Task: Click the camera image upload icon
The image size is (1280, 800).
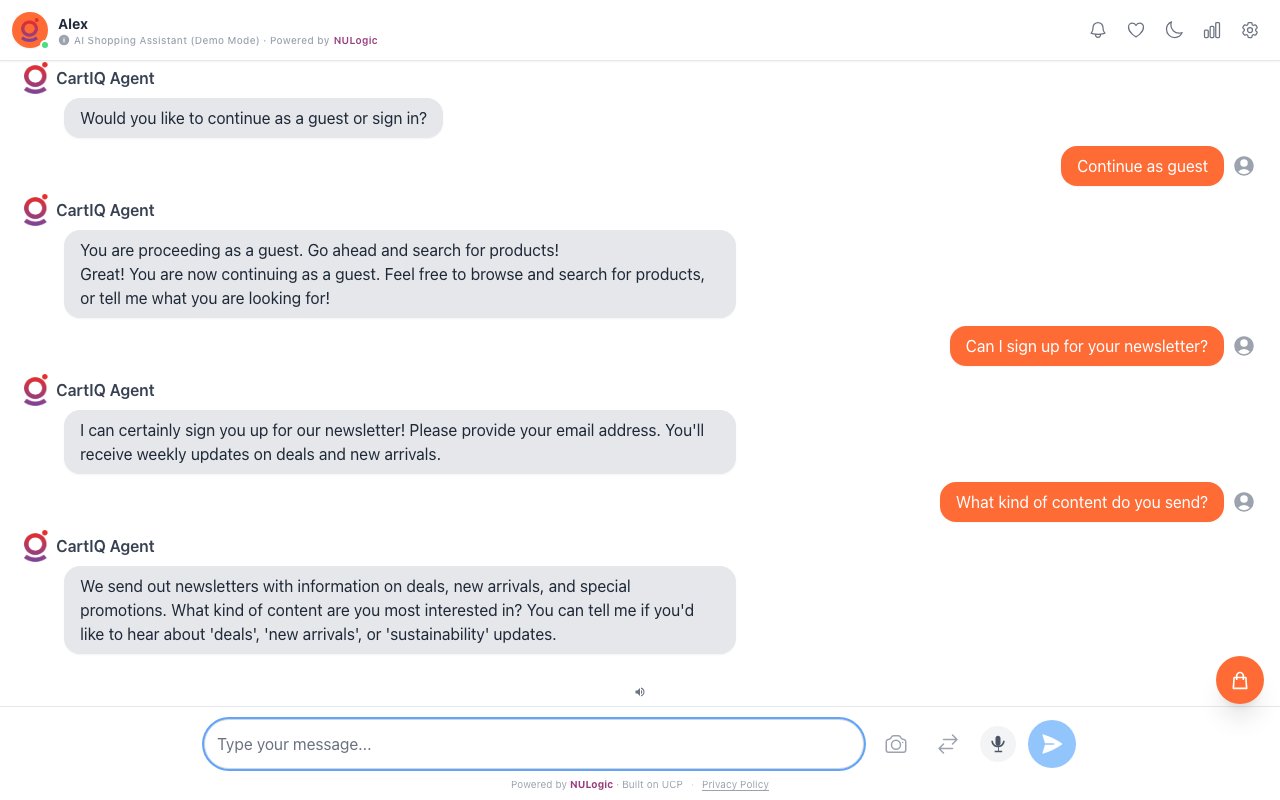Action: coord(896,744)
